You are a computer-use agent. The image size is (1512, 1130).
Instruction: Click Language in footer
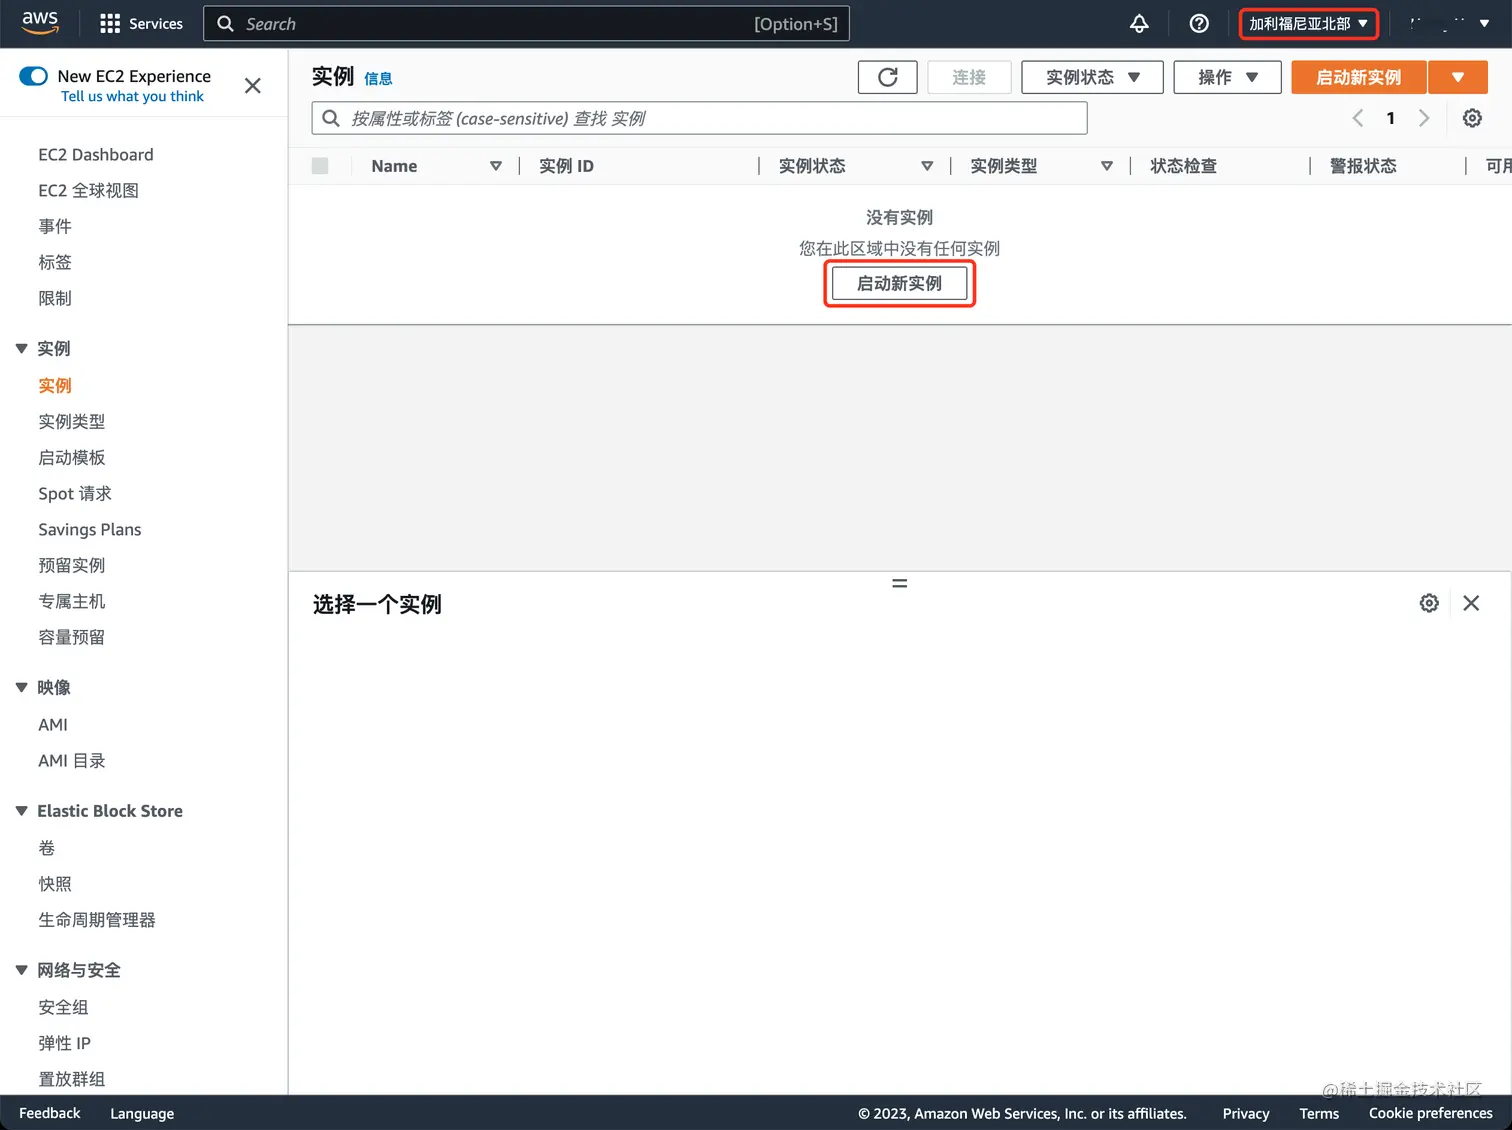tap(142, 1113)
